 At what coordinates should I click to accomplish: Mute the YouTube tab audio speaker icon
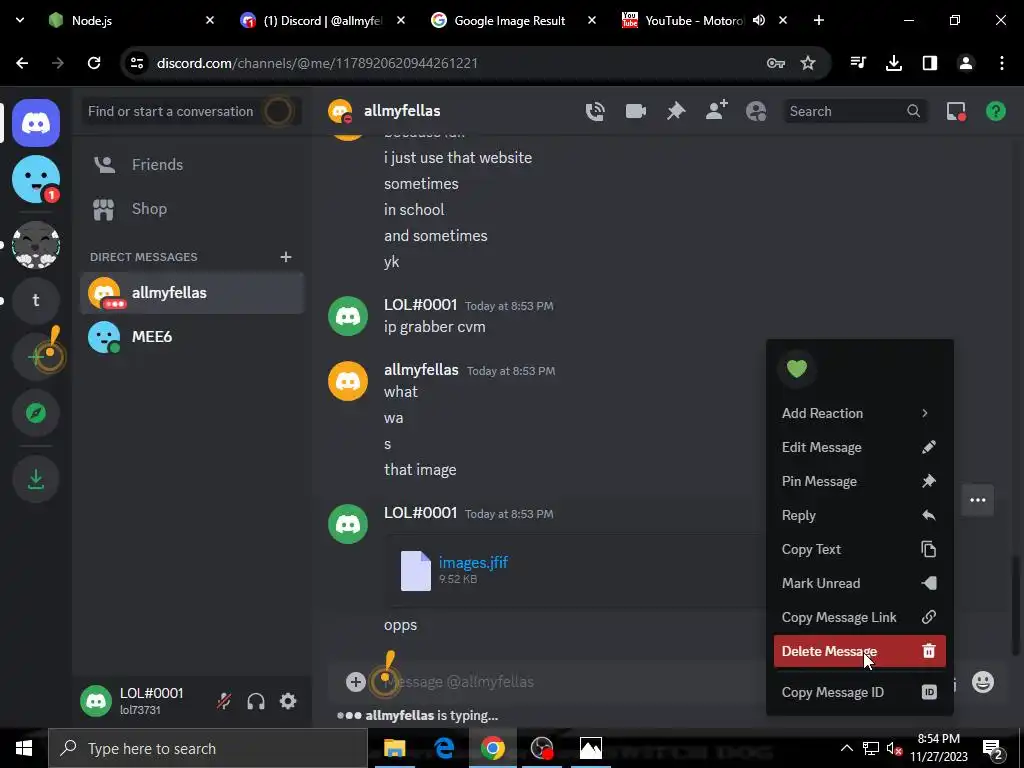(x=759, y=20)
